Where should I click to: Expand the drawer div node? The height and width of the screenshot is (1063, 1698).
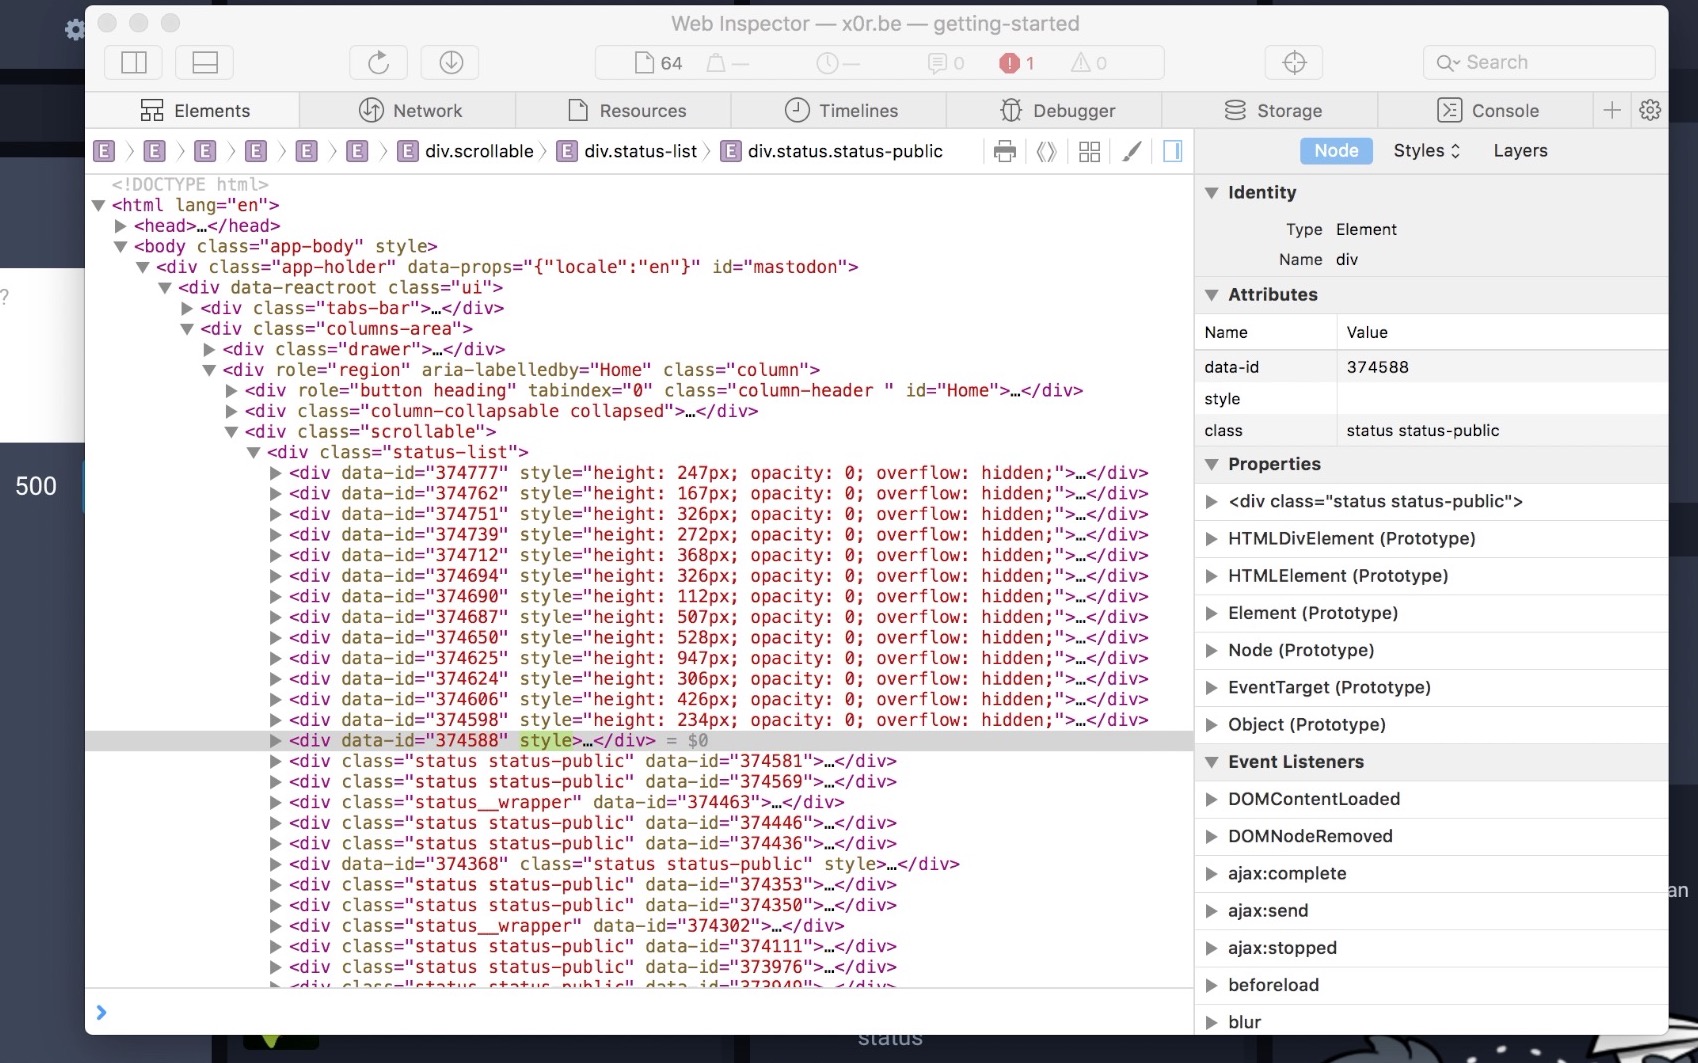[209, 350]
